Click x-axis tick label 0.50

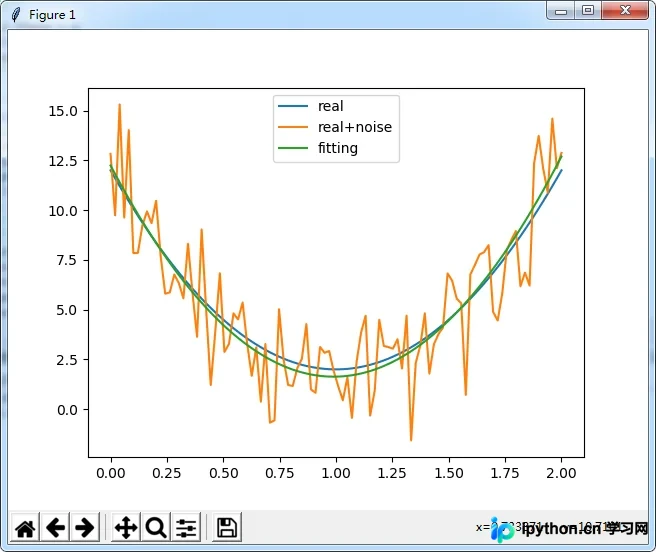[224, 473]
